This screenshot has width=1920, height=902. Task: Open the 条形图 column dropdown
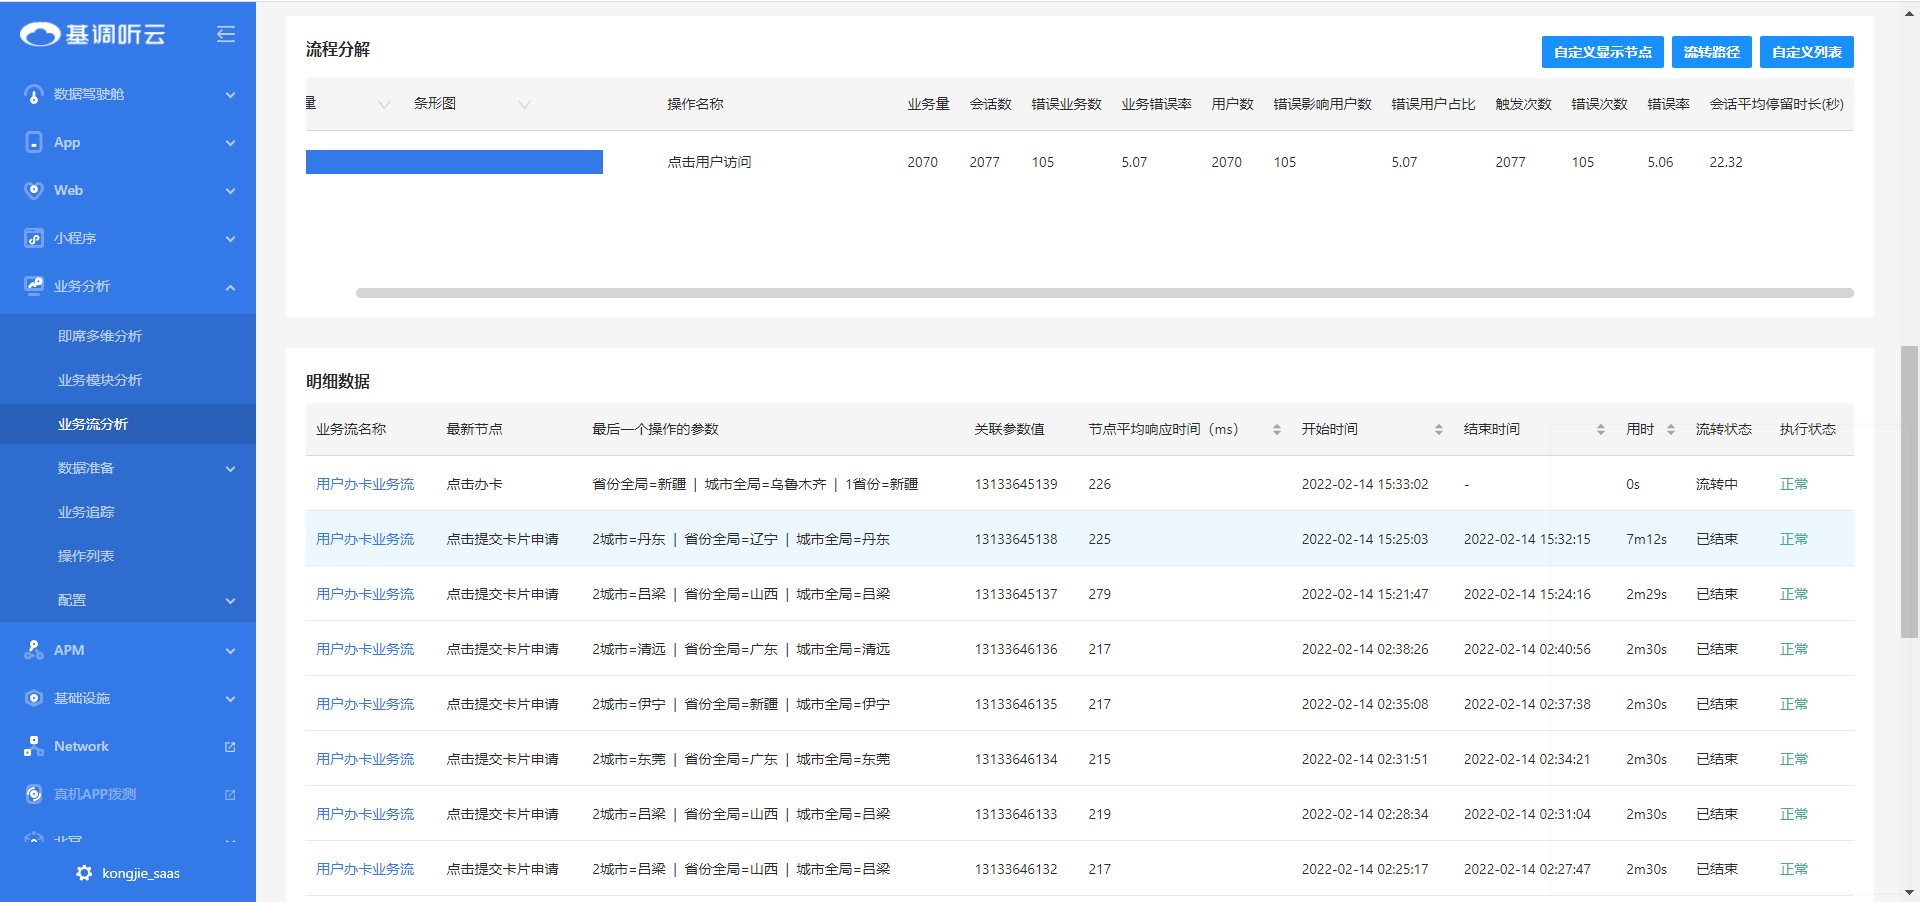524,104
